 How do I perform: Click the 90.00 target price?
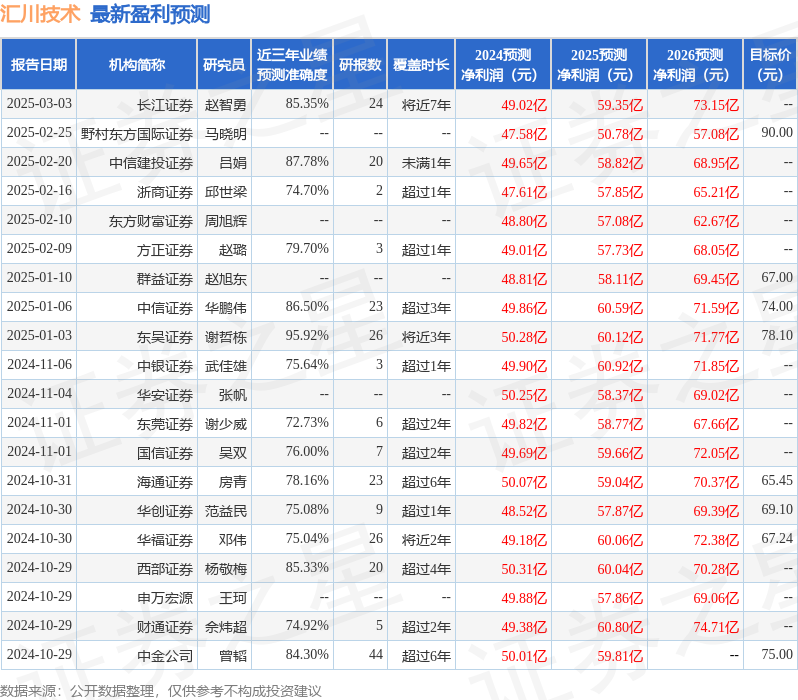tap(777, 133)
